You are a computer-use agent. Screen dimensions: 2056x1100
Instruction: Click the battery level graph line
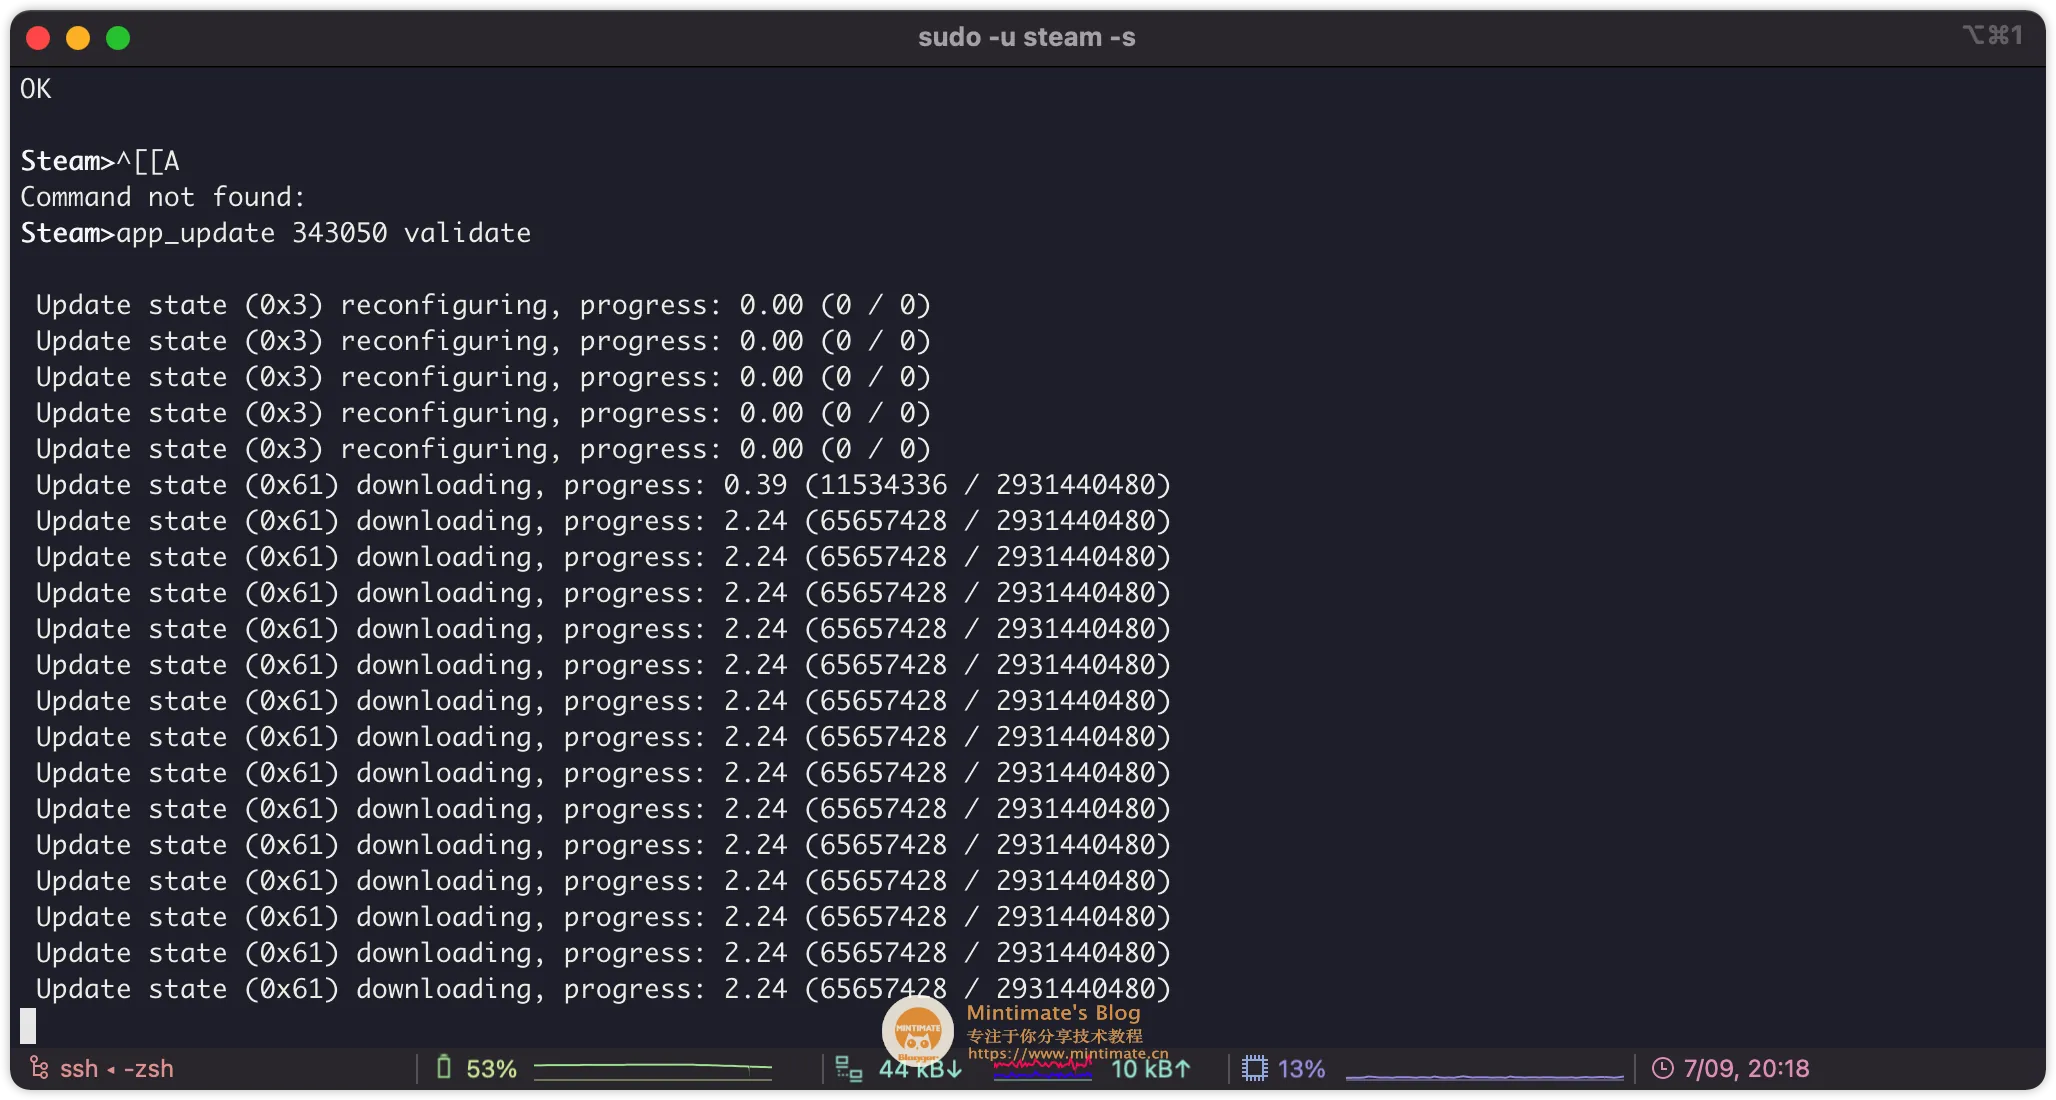point(653,1069)
